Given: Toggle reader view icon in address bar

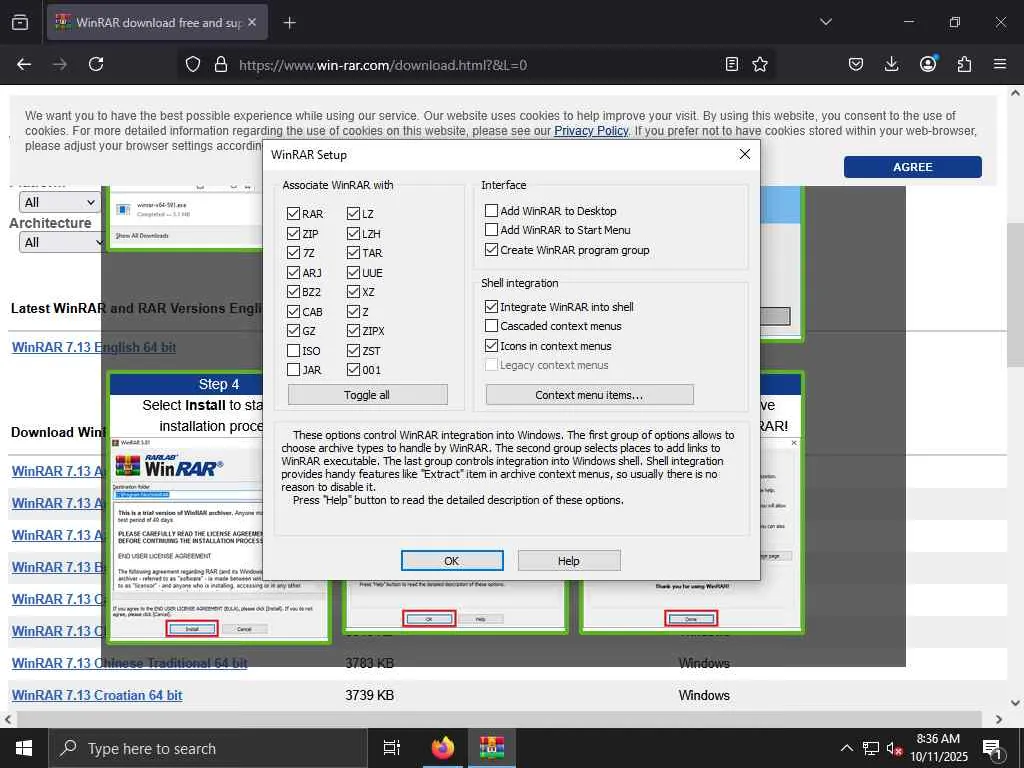Looking at the screenshot, I should point(732,64).
